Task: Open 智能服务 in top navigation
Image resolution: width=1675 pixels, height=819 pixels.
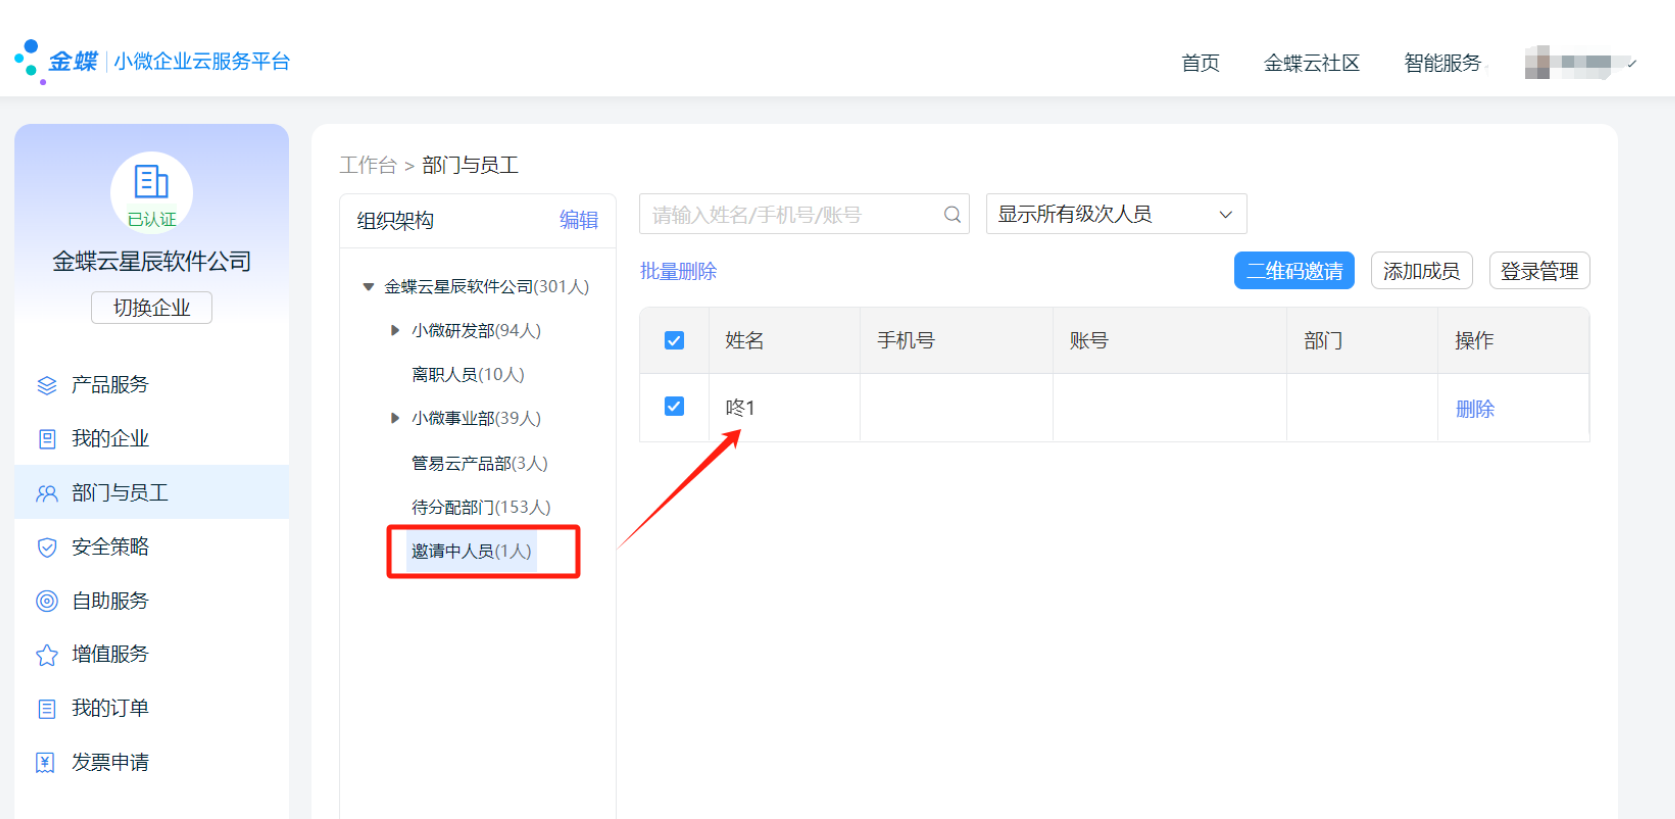Action: tap(1442, 63)
